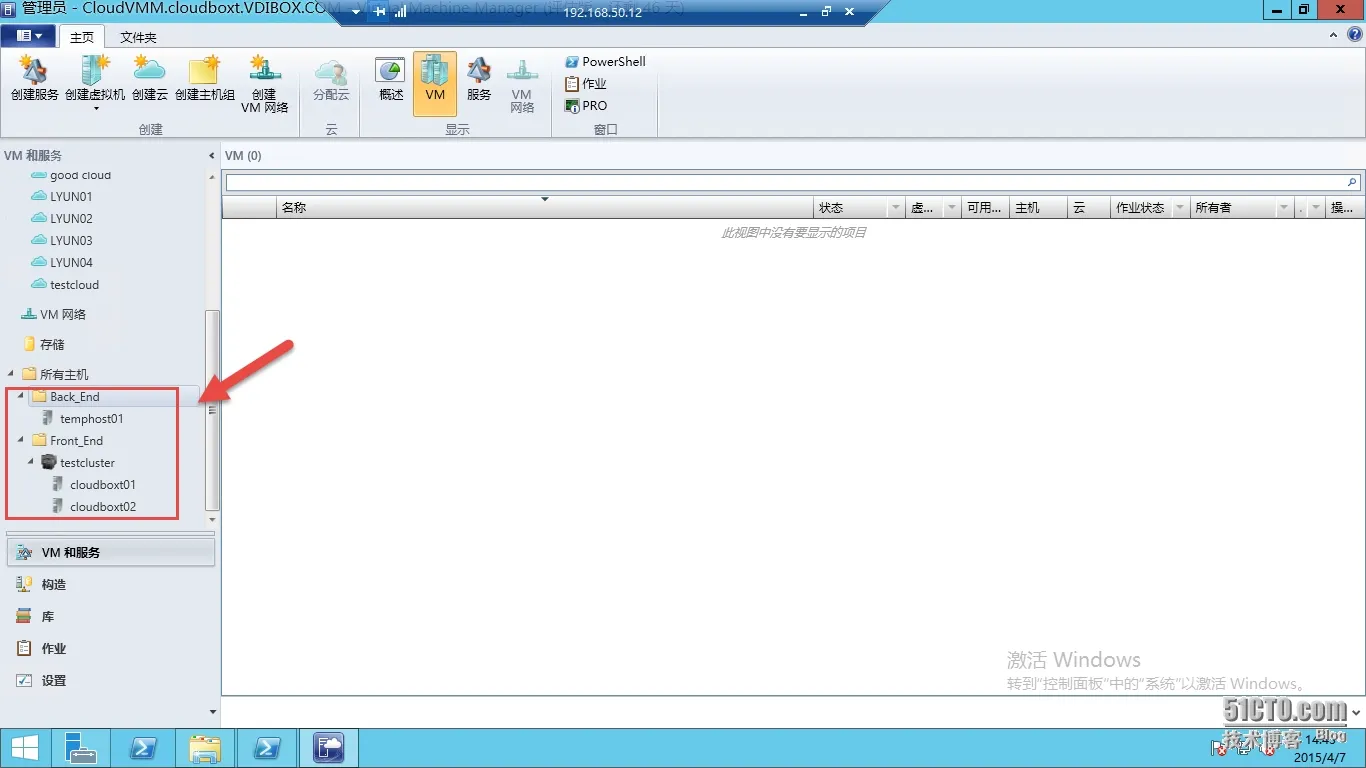
Task: Open workspace overflow arrow at pane bottom
Action: click(x=212, y=712)
